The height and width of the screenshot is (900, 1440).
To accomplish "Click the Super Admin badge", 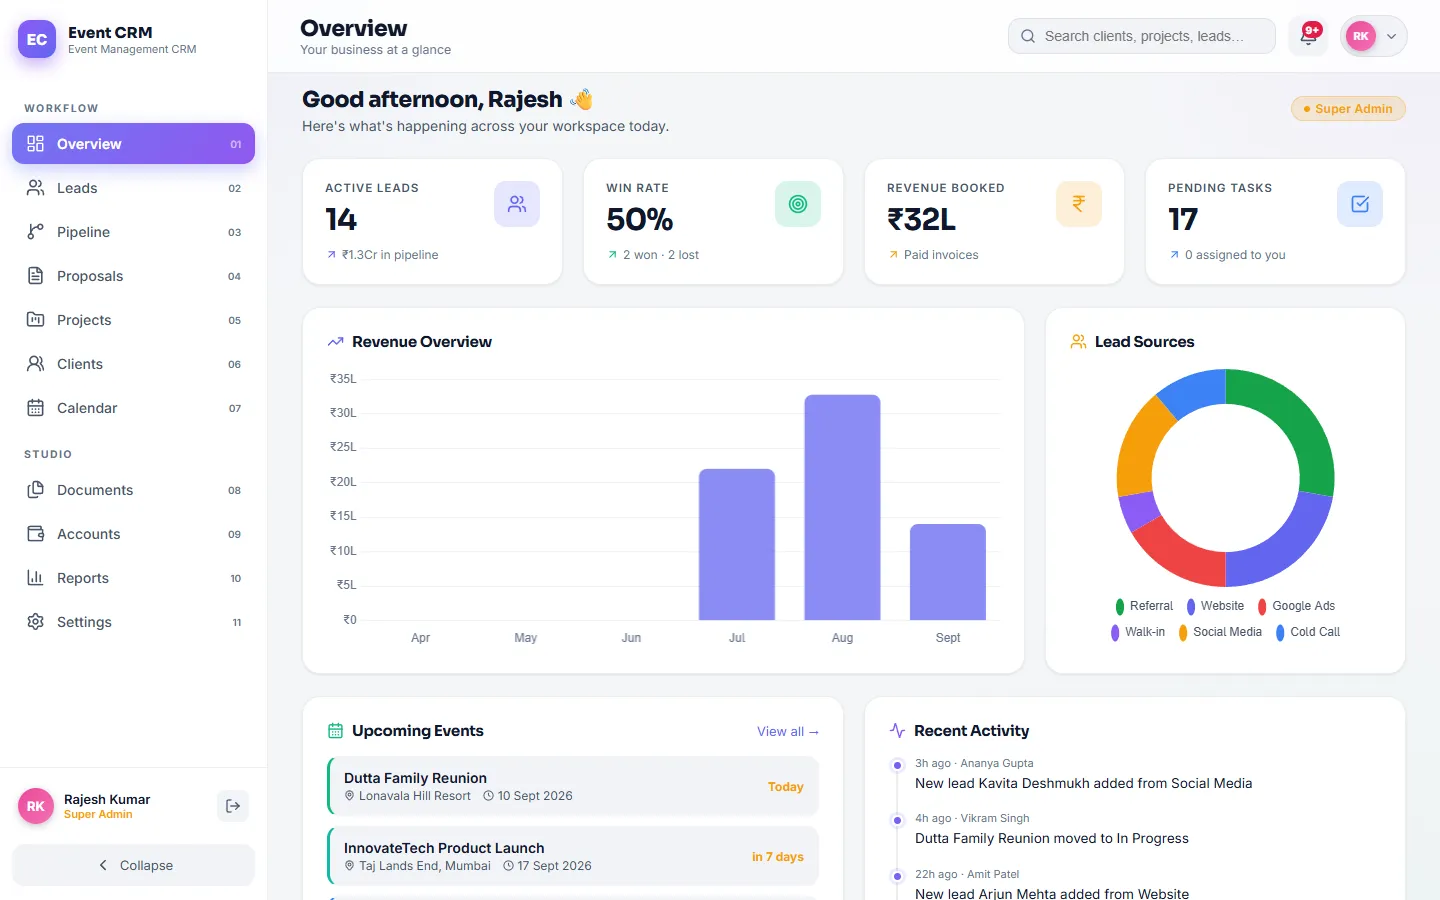I will point(1348,109).
